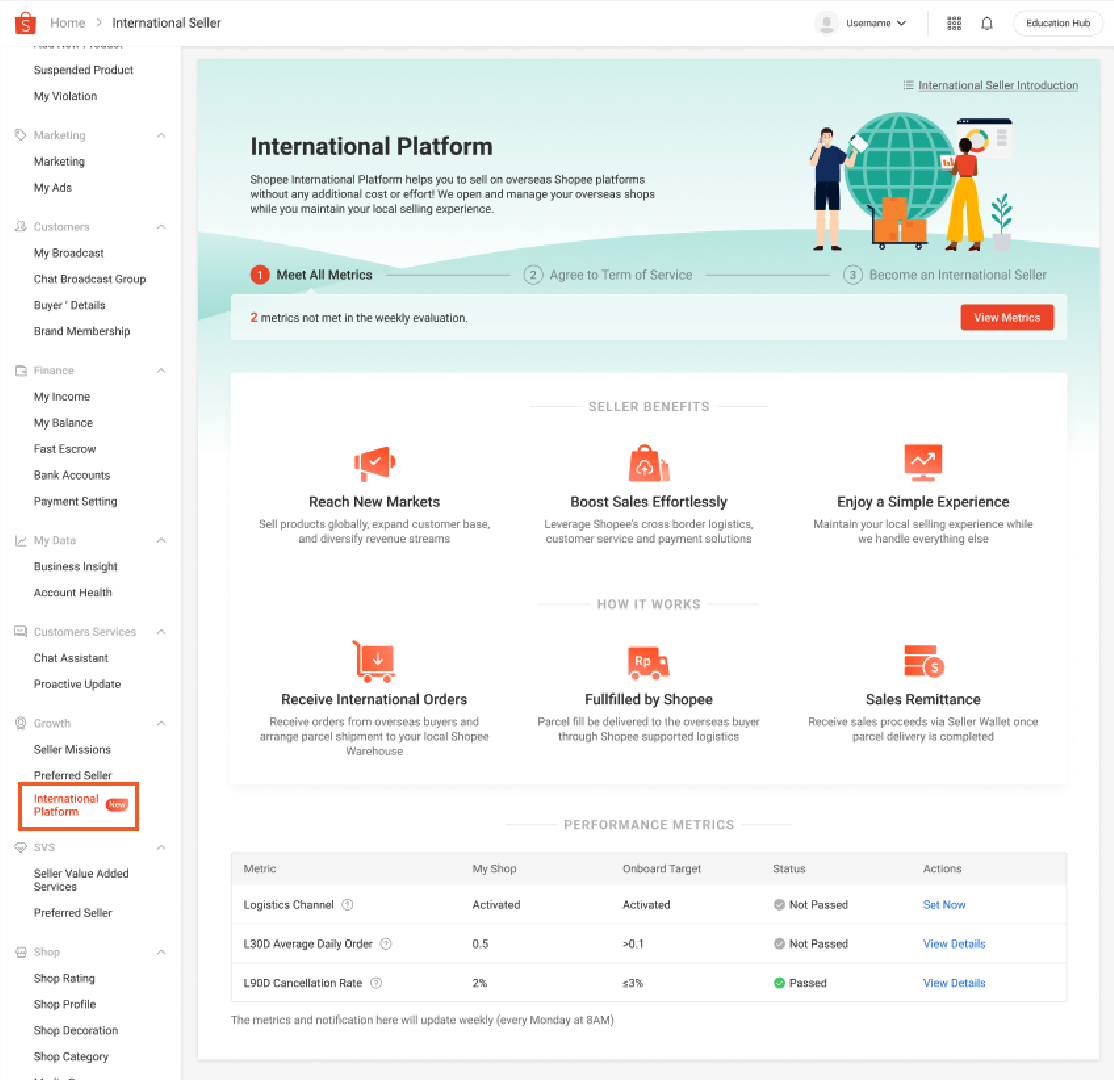Image resolution: width=1114 pixels, height=1080 pixels.
Task: Open My Income in the sidebar
Action: pos(62,397)
